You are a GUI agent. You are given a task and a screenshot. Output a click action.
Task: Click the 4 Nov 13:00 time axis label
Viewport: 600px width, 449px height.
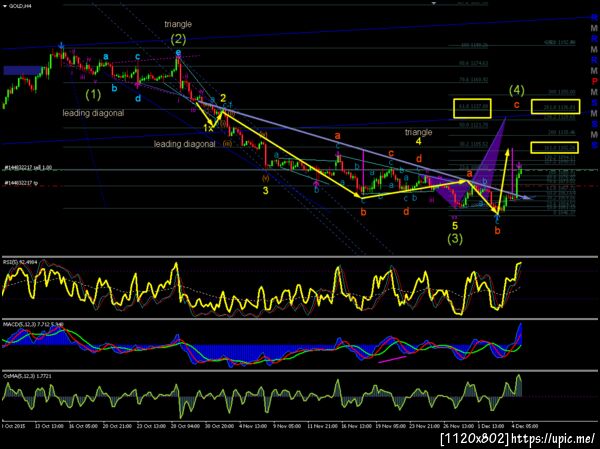pyautogui.click(x=251, y=426)
